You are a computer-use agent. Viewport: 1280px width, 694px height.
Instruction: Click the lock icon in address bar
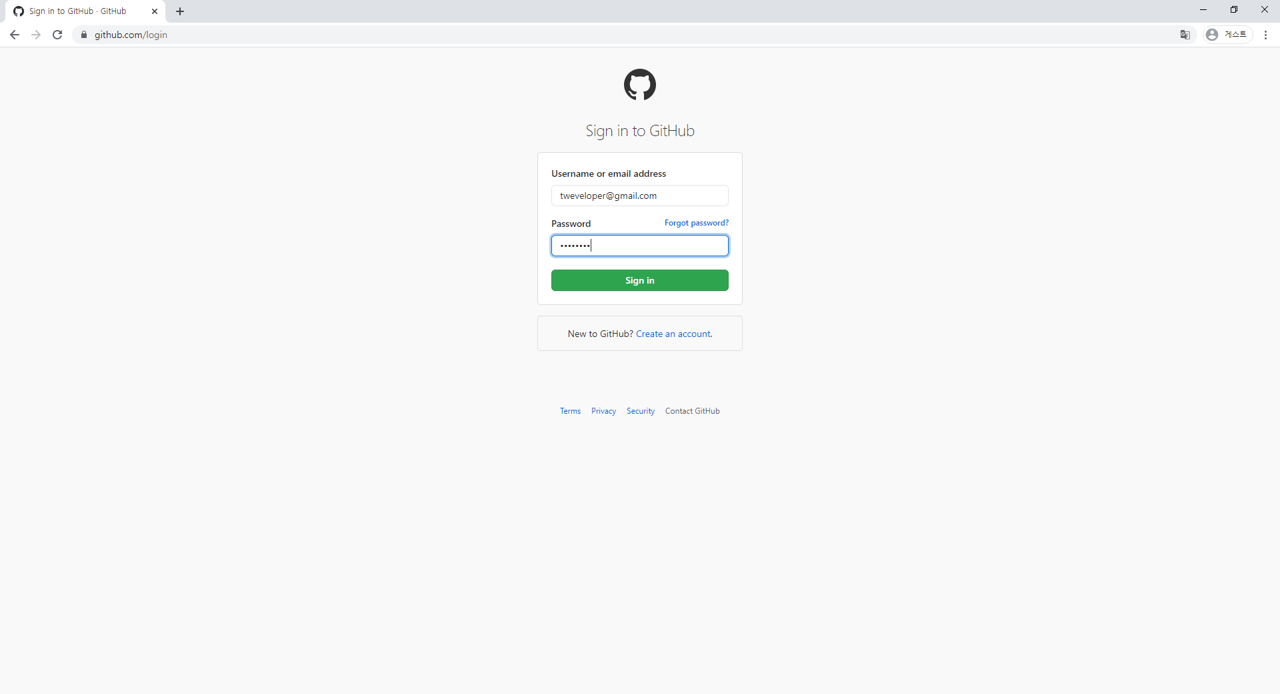[x=84, y=35]
